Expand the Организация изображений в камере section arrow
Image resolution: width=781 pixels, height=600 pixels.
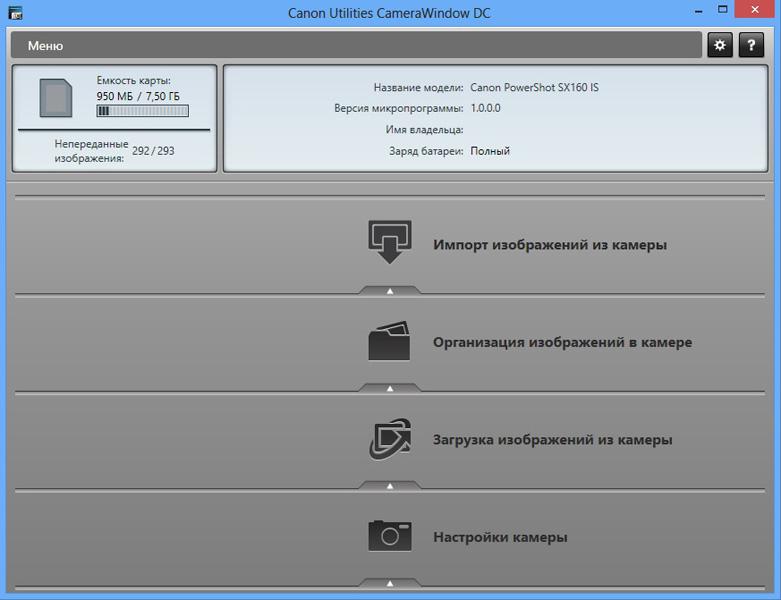390,388
